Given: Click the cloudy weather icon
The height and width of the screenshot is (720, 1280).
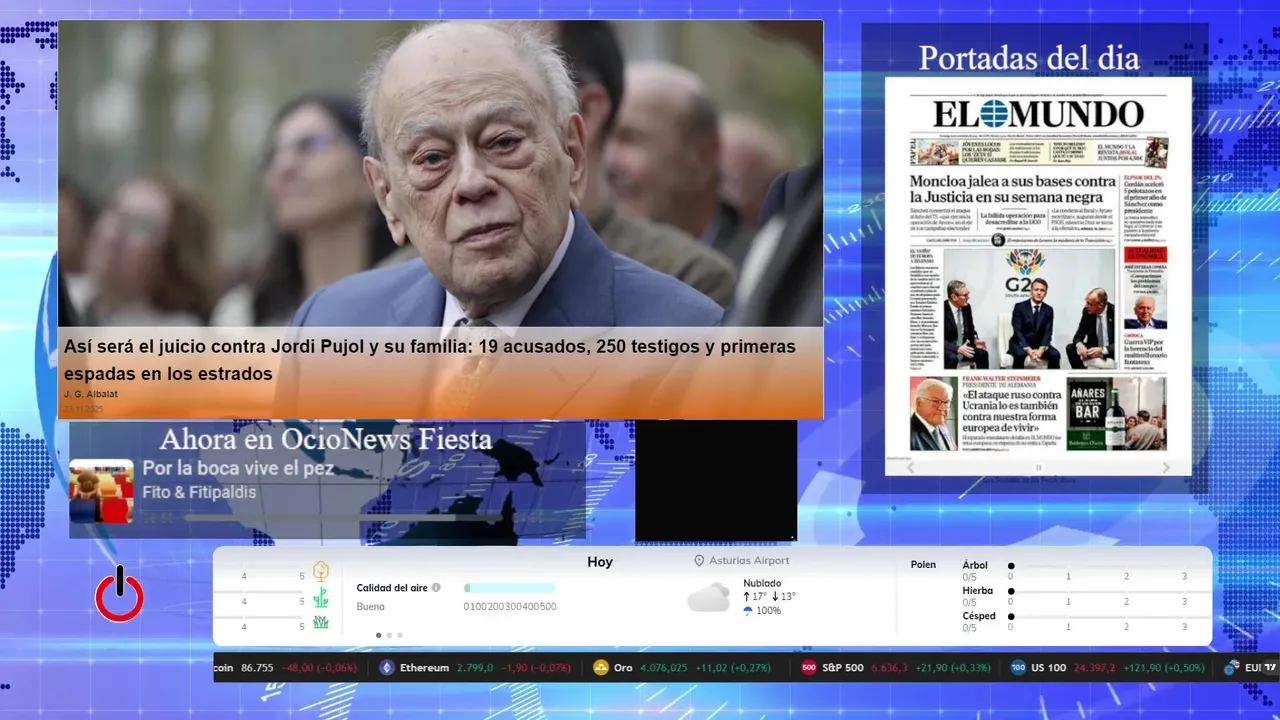Looking at the screenshot, I should click(x=708, y=597).
